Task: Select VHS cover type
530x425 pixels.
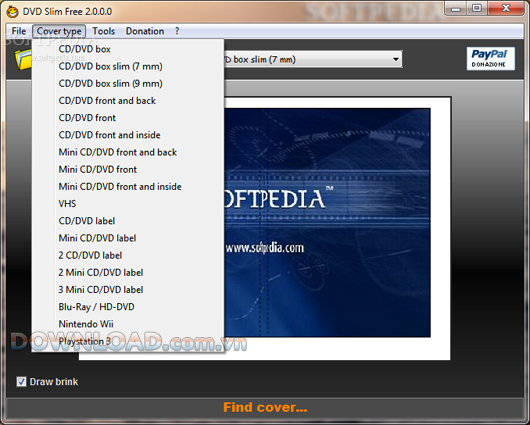Action: pyautogui.click(x=128, y=204)
